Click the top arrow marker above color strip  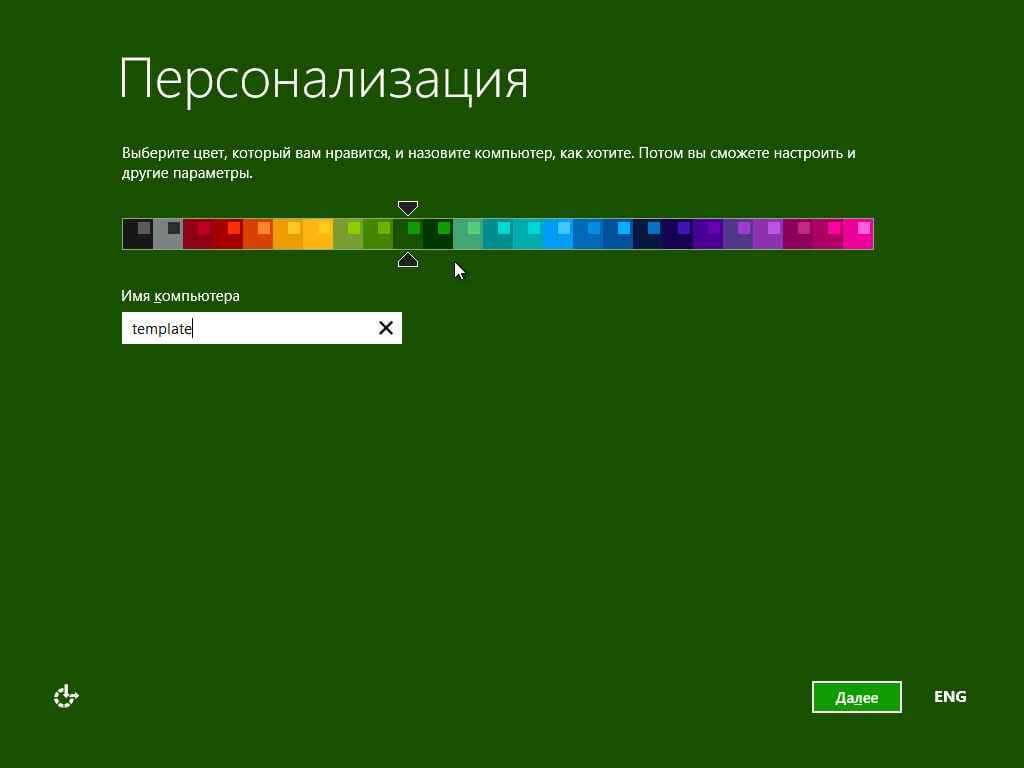click(407, 208)
